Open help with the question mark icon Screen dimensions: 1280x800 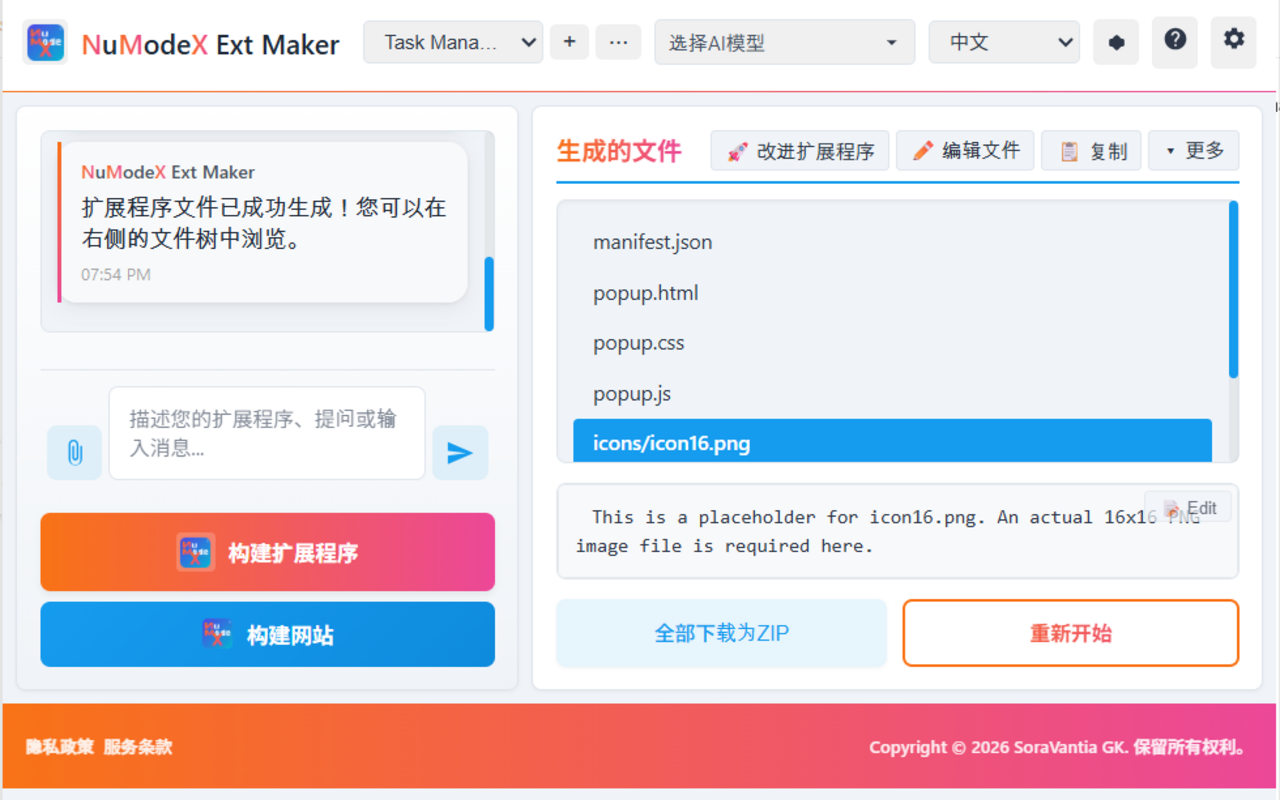tap(1174, 42)
